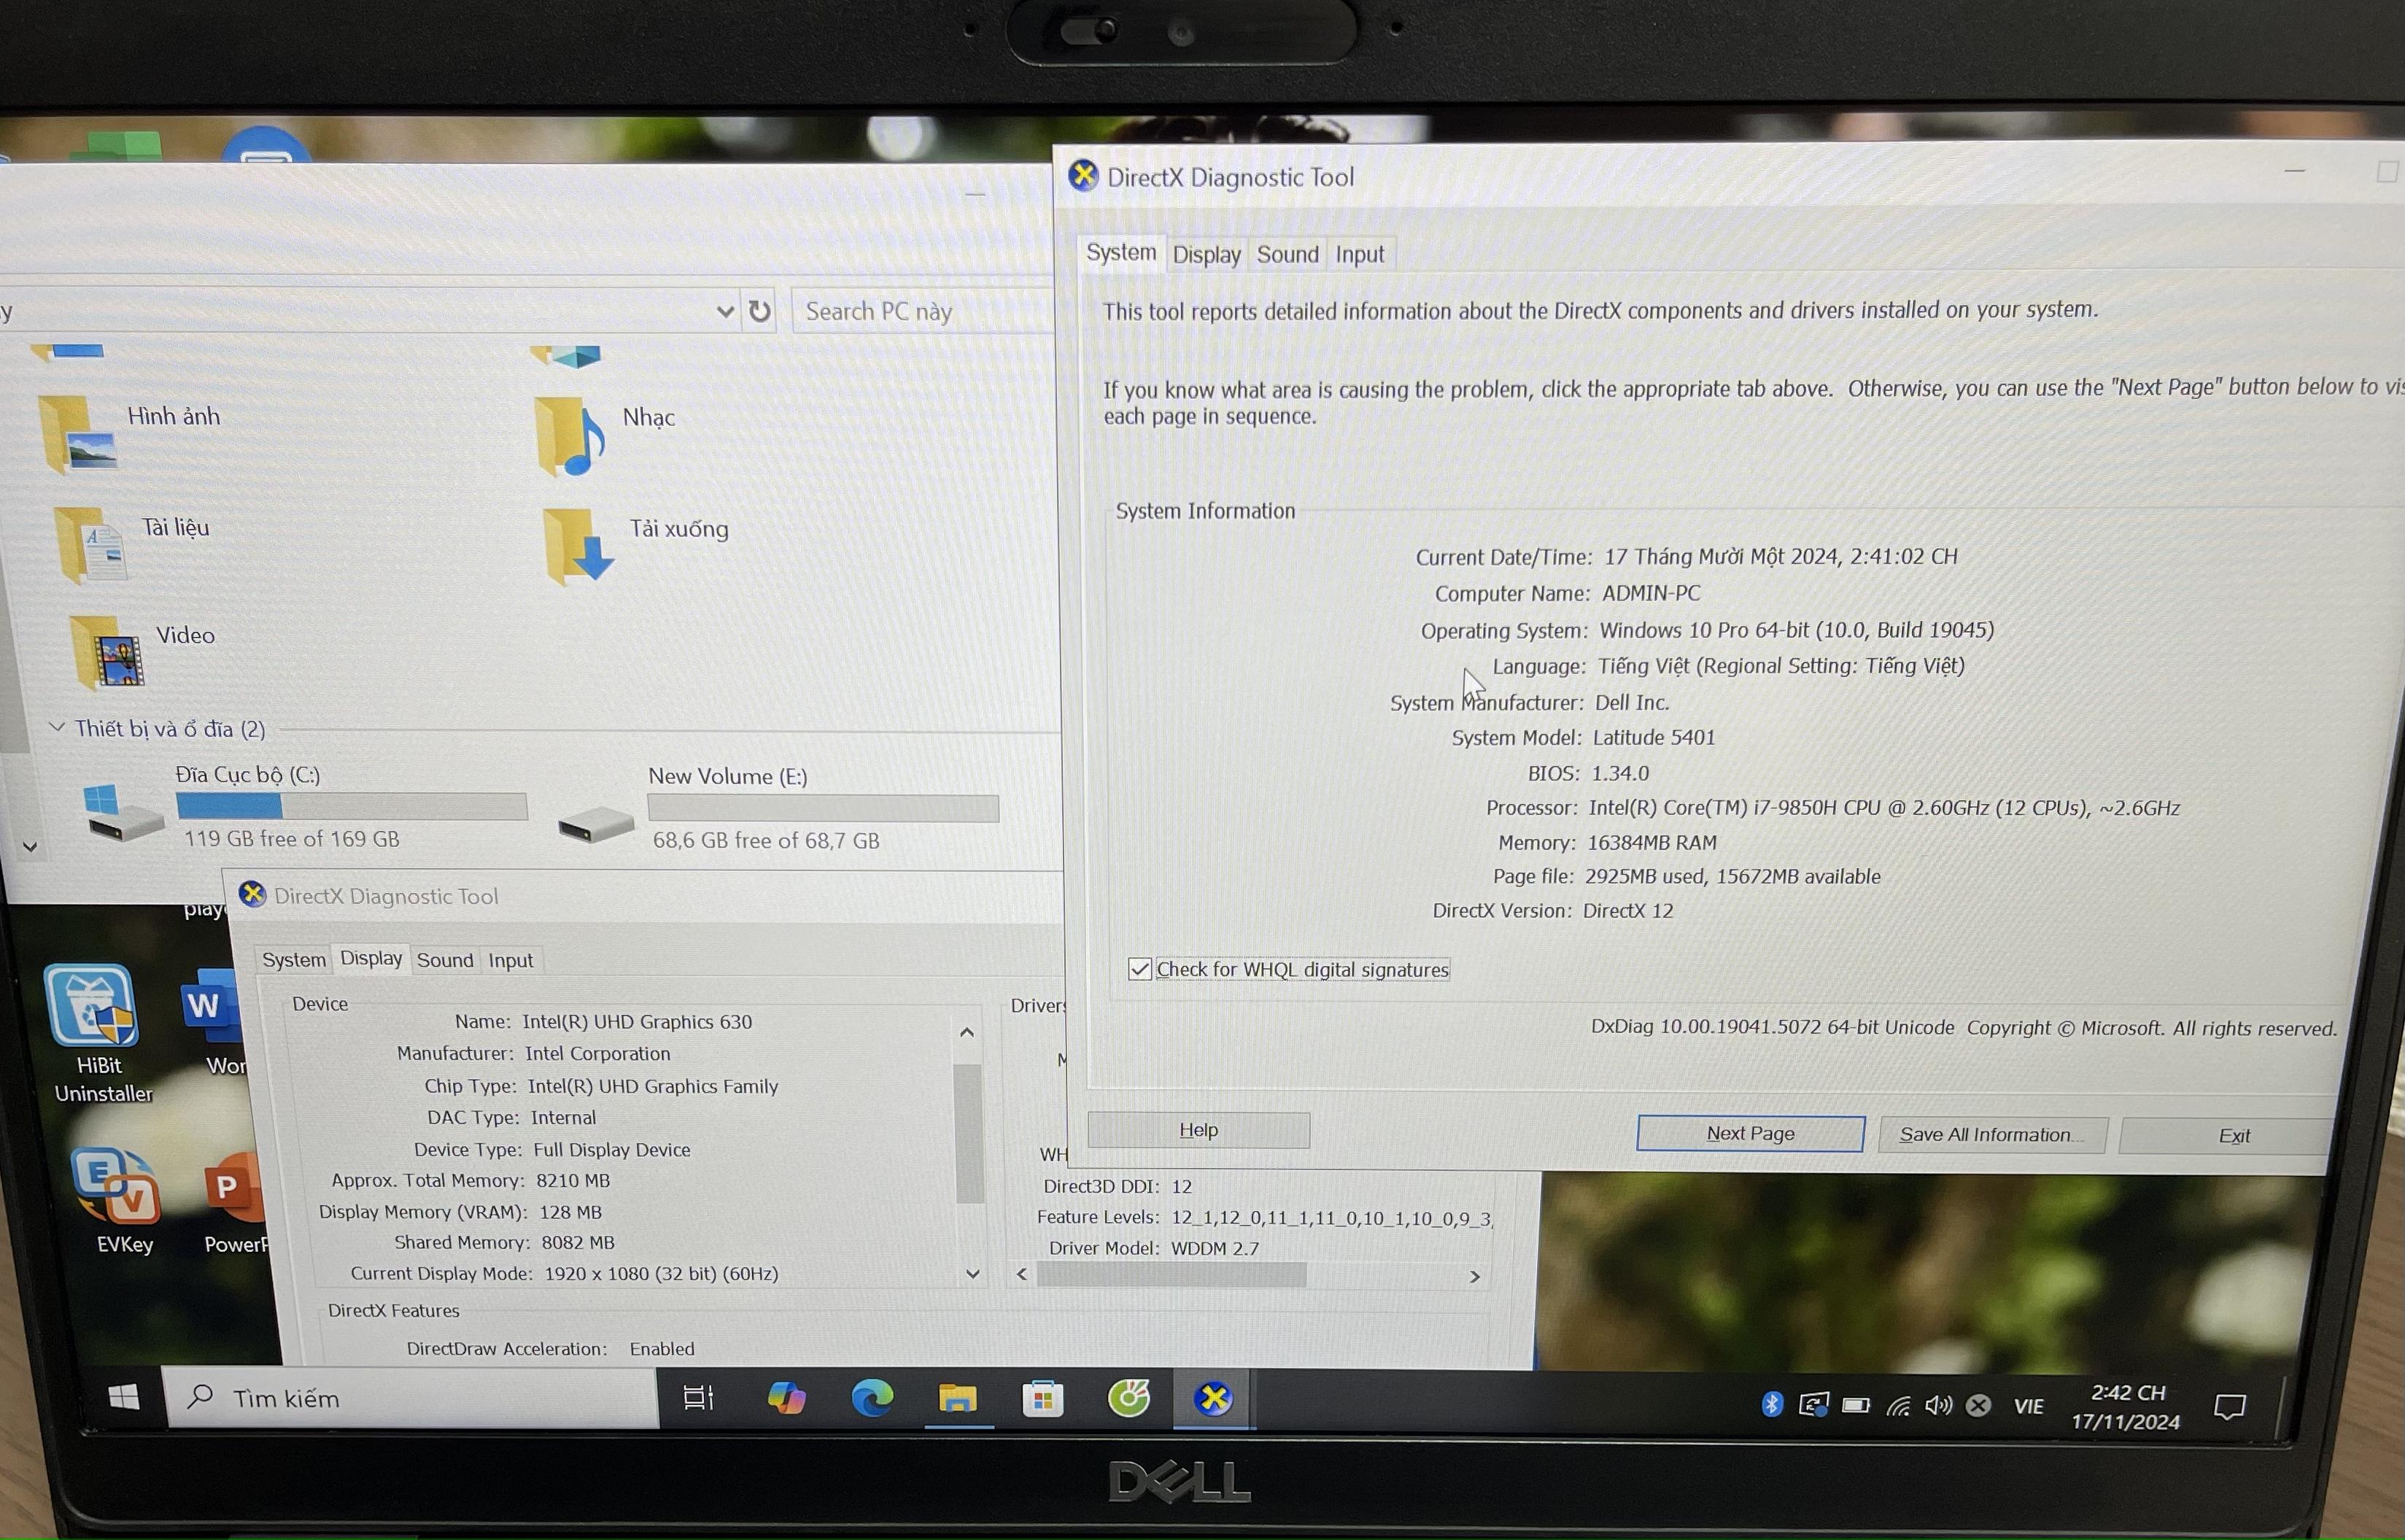Image resolution: width=2405 pixels, height=1540 pixels.
Task: Open notification center icon
Action: [x=2230, y=1407]
